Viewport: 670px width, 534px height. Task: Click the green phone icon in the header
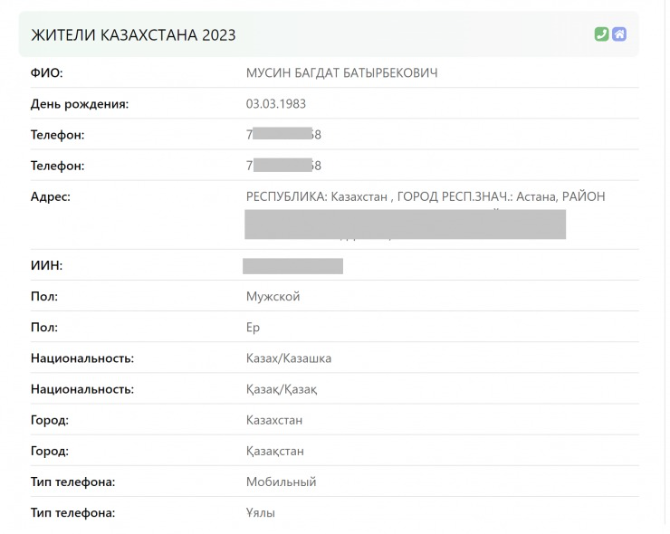[x=601, y=34]
